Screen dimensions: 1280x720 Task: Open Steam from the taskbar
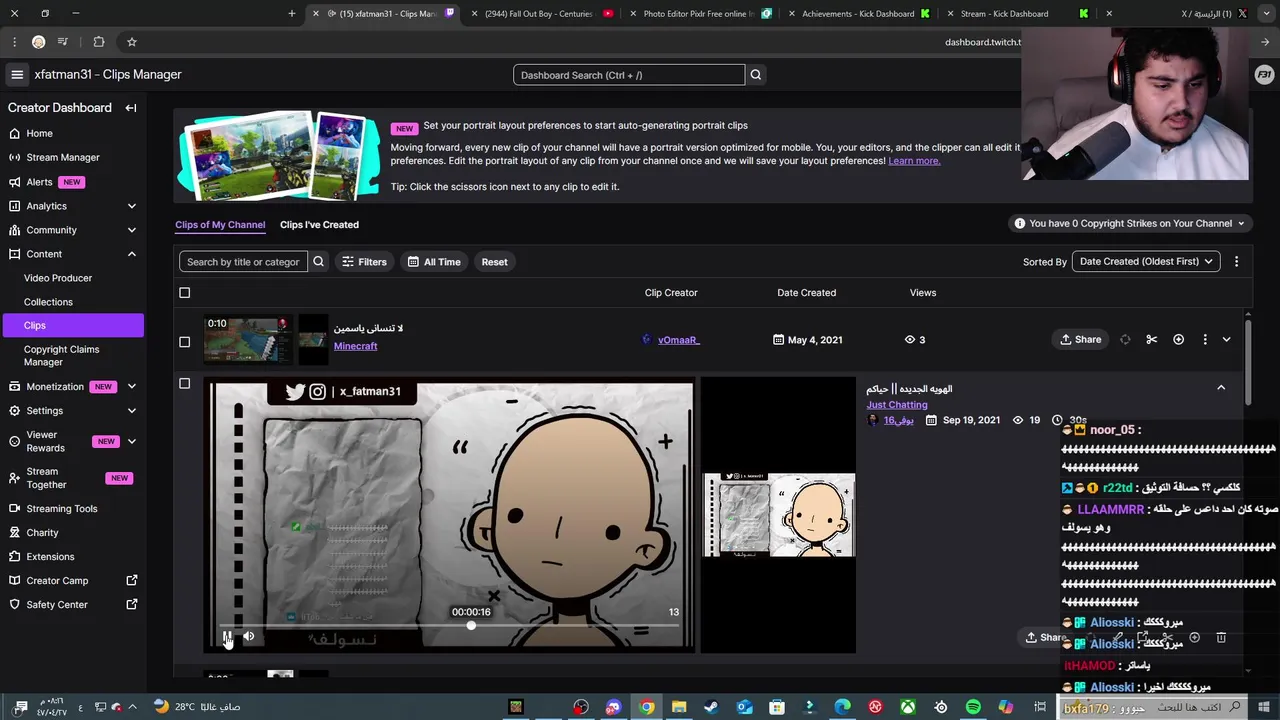tap(711, 707)
